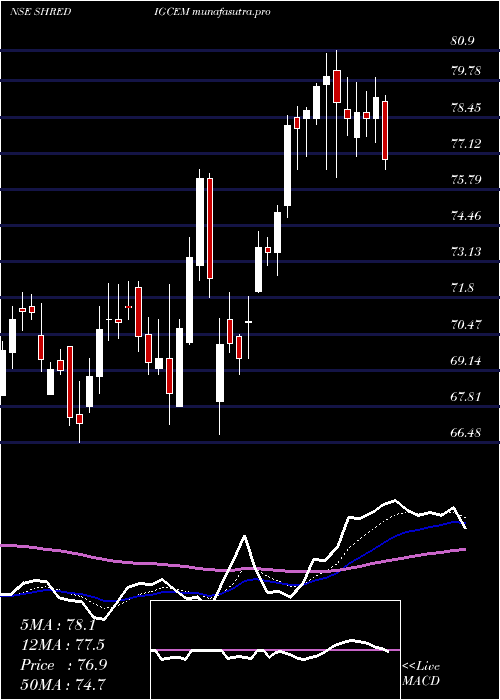Click the 12MA : 77.5 indicator text
The image size is (500, 700).
tap(62, 645)
